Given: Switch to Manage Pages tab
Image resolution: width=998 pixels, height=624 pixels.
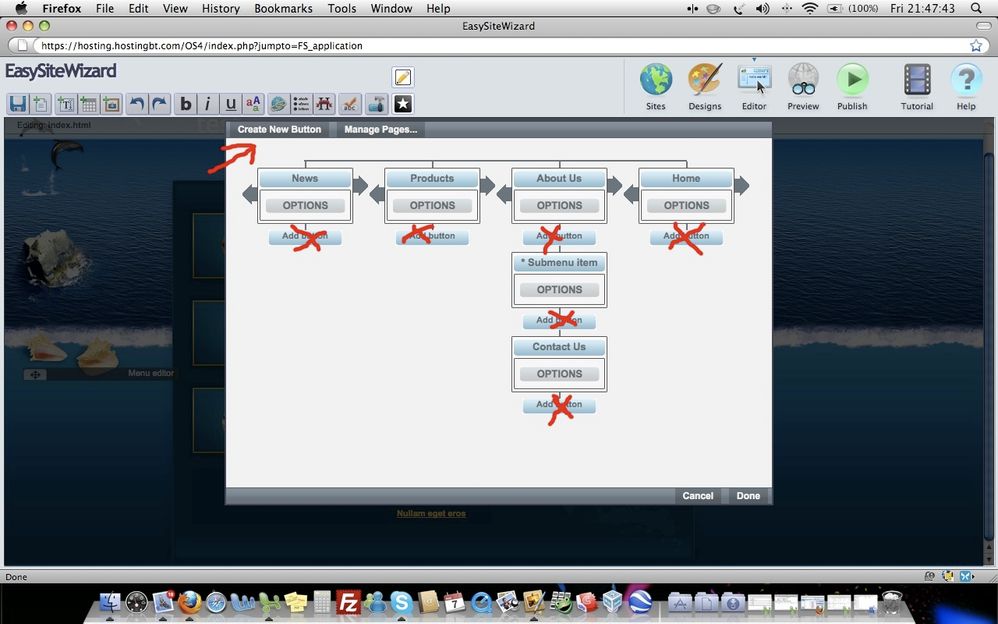Looking at the screenshot, I should (380, 130).
